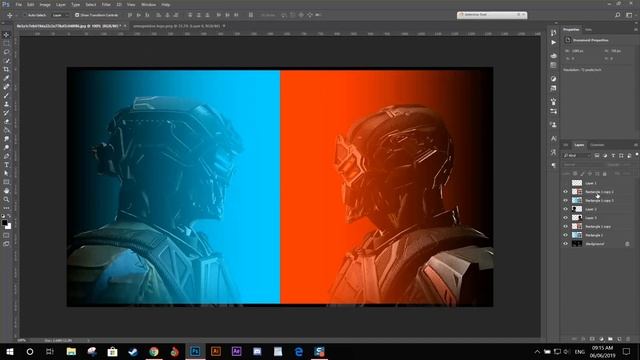Click the background color swatch
Image resolution: width=640 pixels, height=360 pixels.
point(9,227)
